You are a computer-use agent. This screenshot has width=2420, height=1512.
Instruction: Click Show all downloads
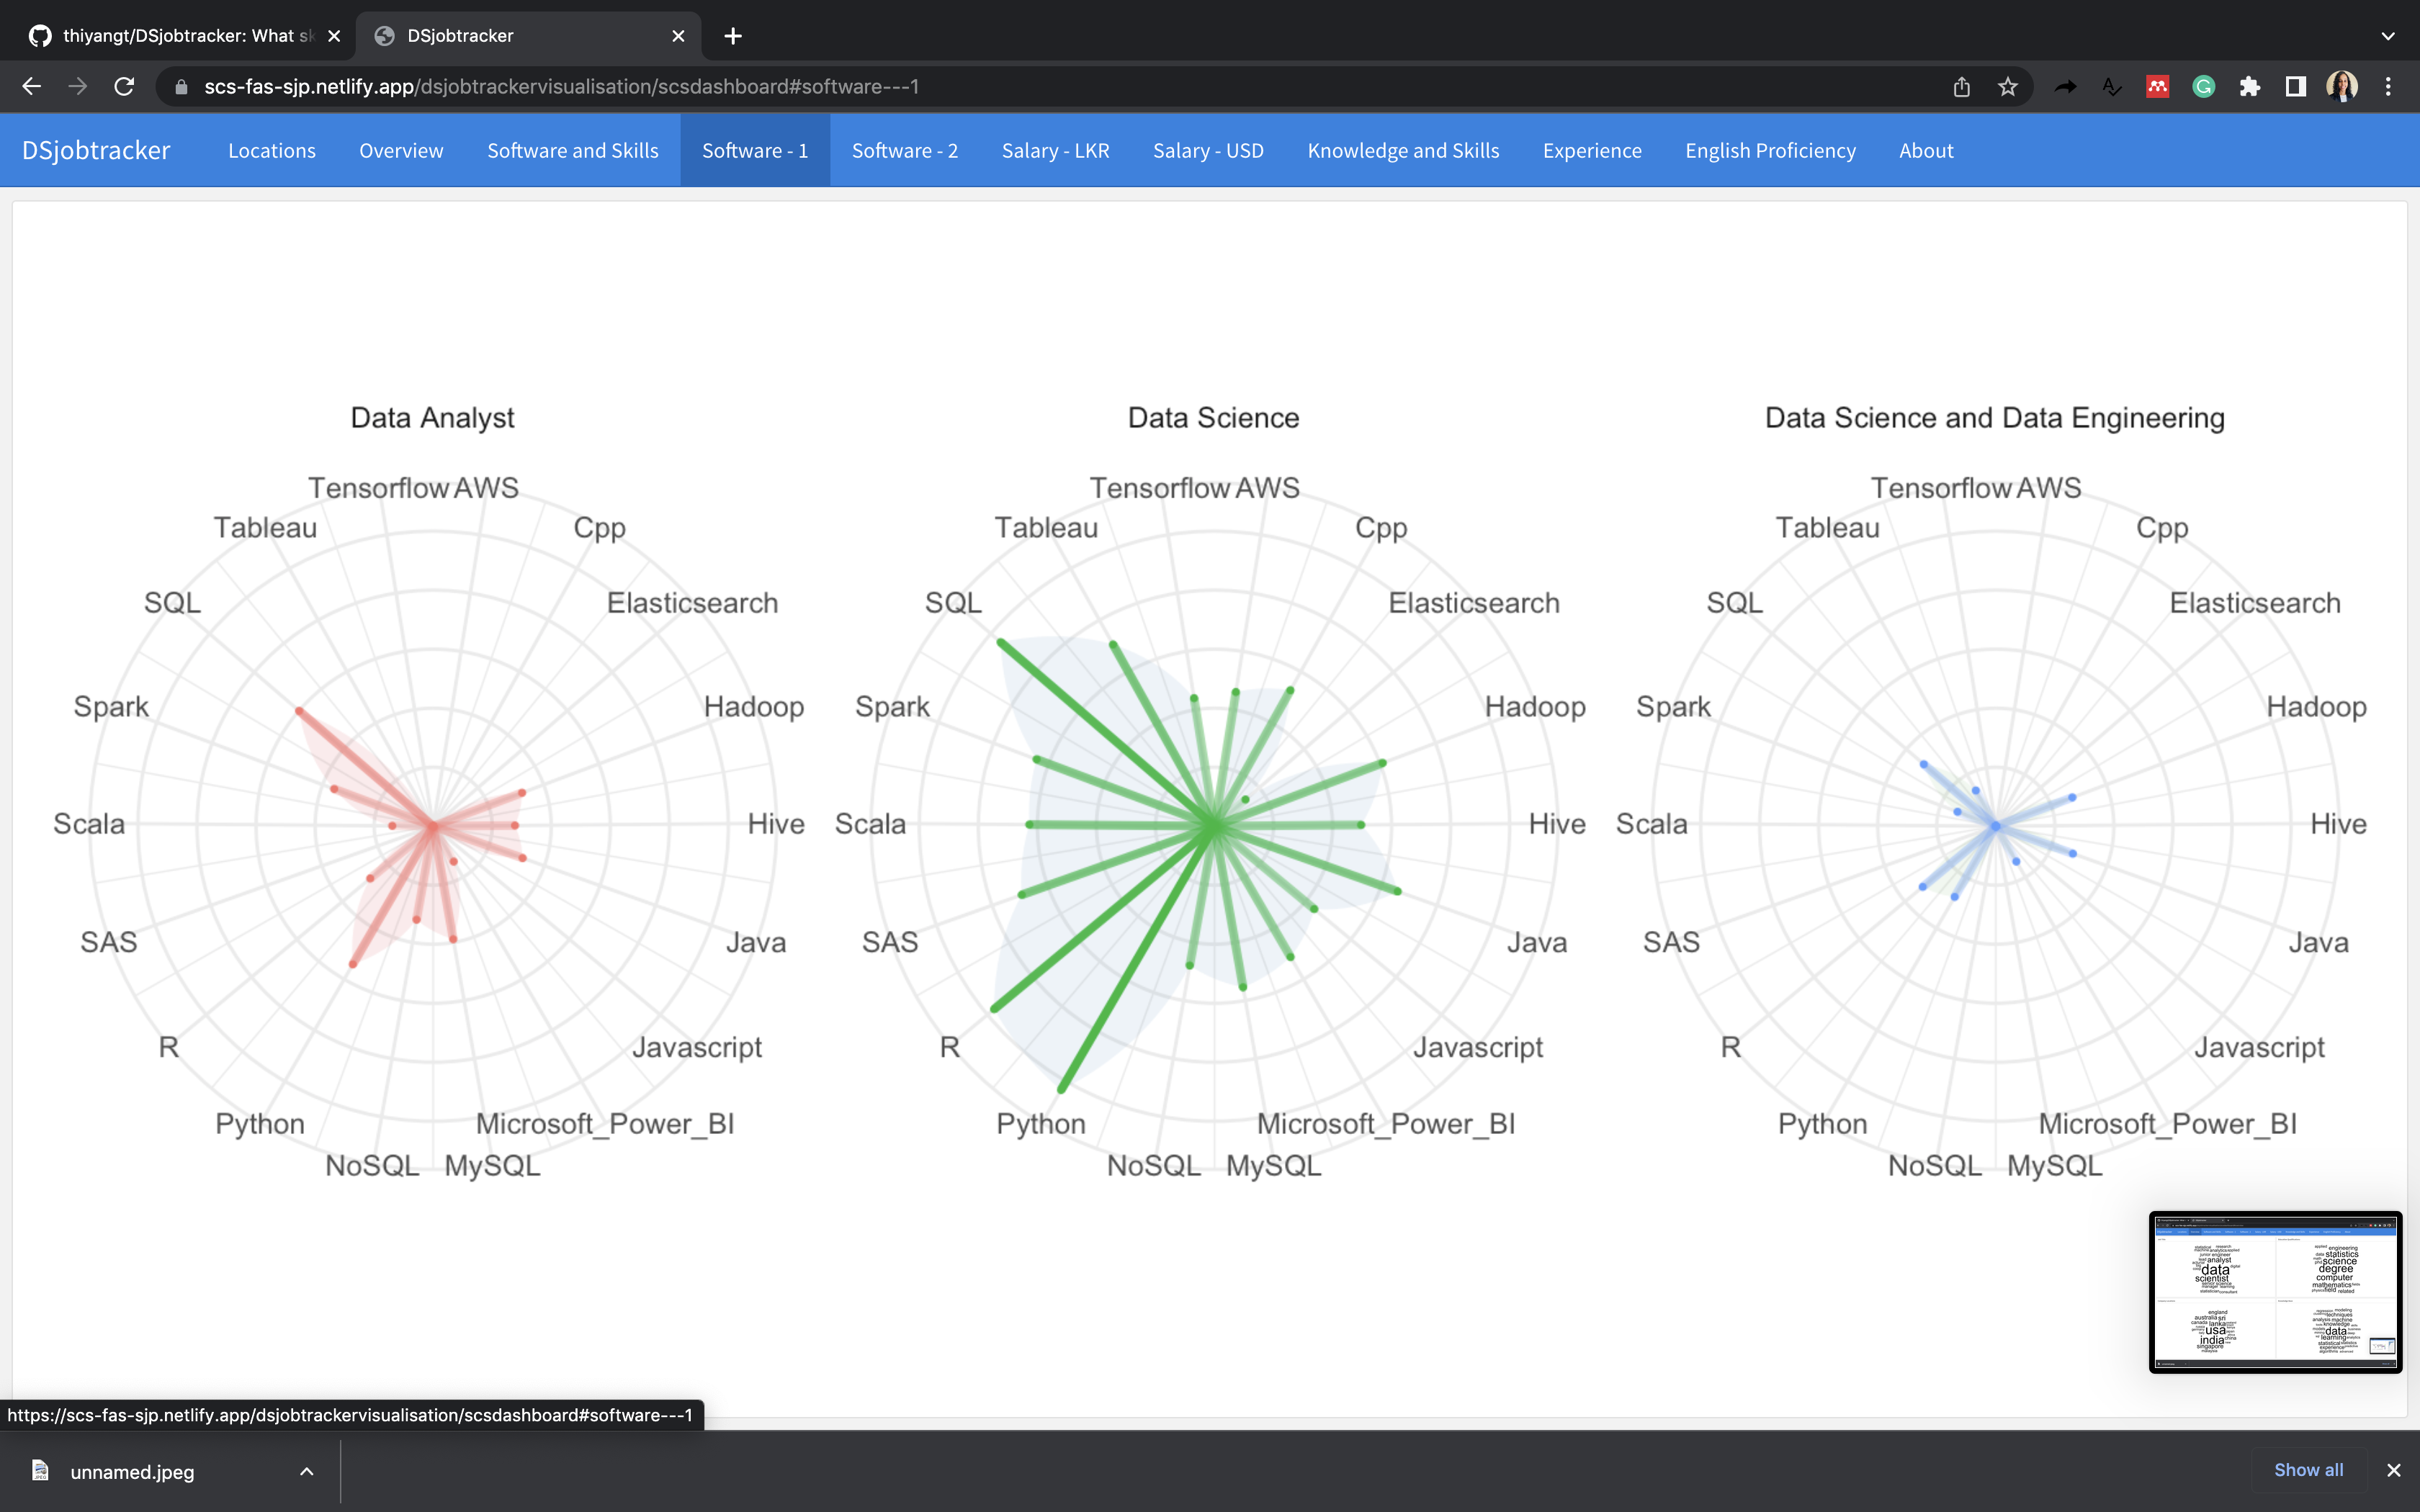click(x=2308, y=1469)
